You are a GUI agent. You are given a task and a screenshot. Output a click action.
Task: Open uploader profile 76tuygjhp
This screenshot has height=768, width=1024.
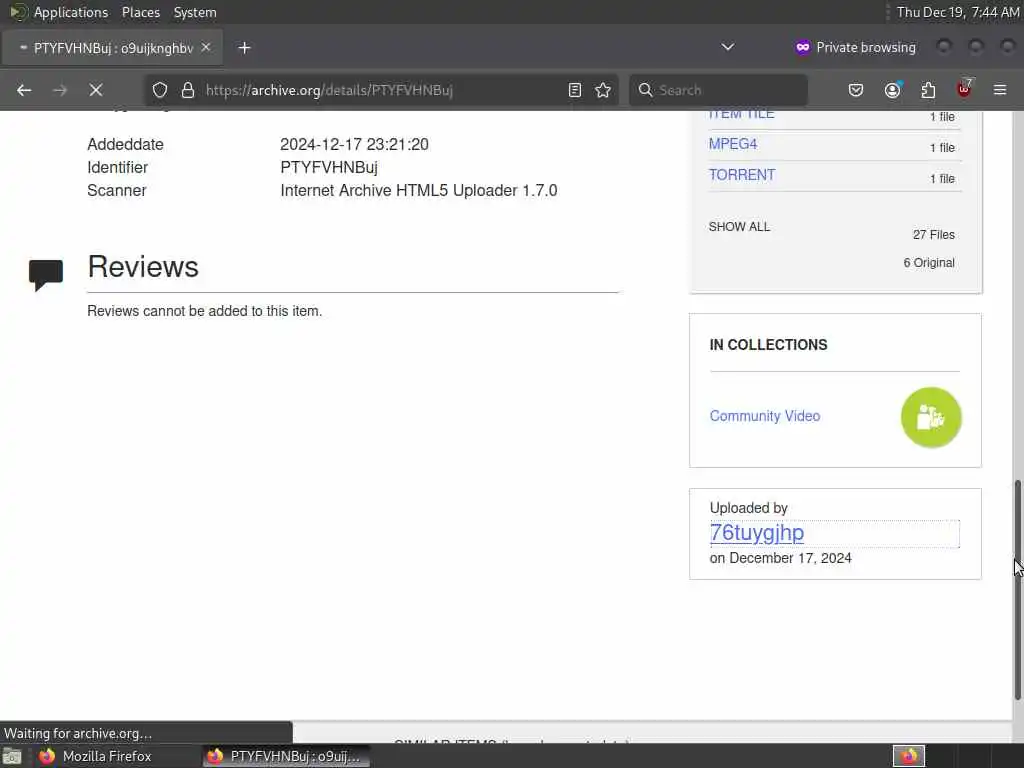[x=757, y=533]
